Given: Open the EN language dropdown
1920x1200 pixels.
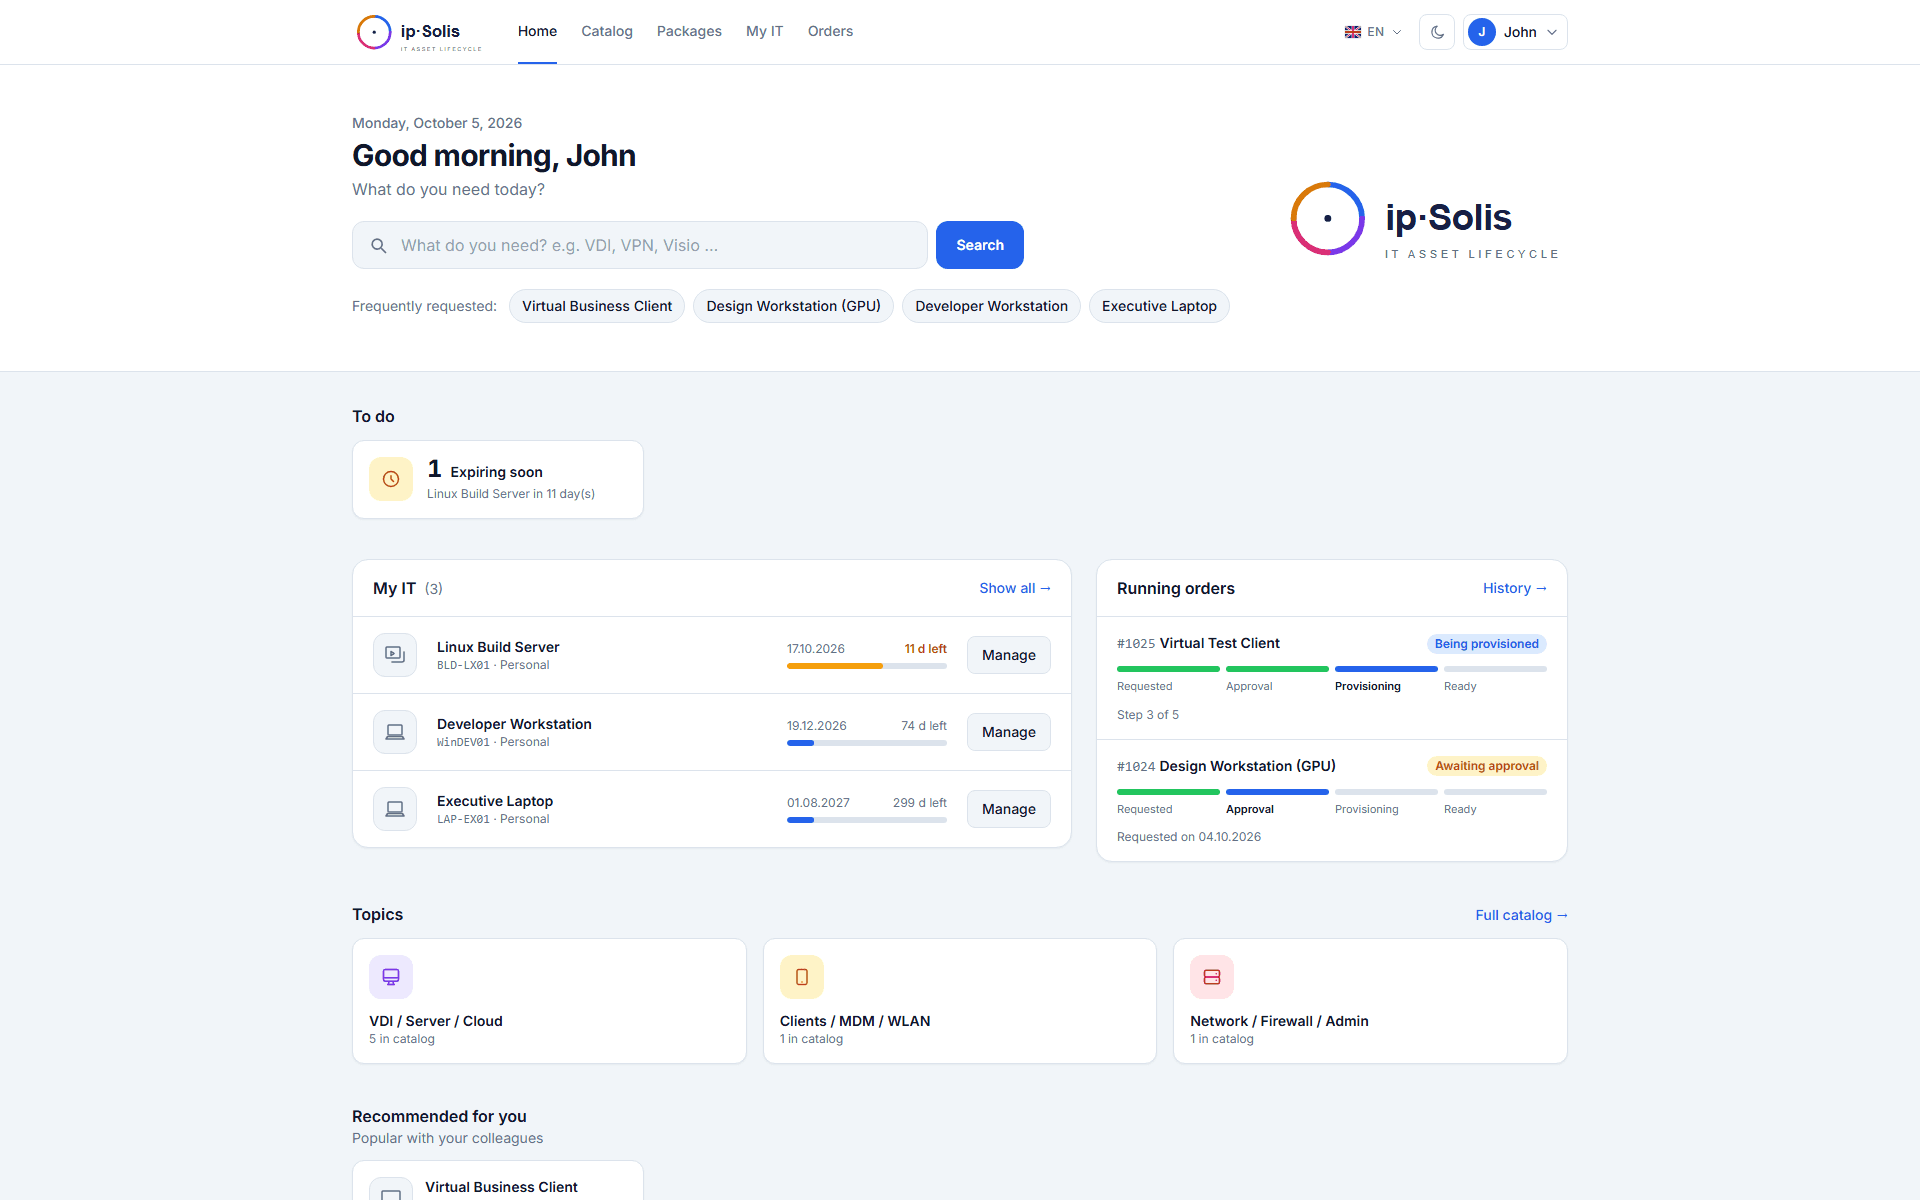Looking at the screenshot, I should coord(1373,32).
